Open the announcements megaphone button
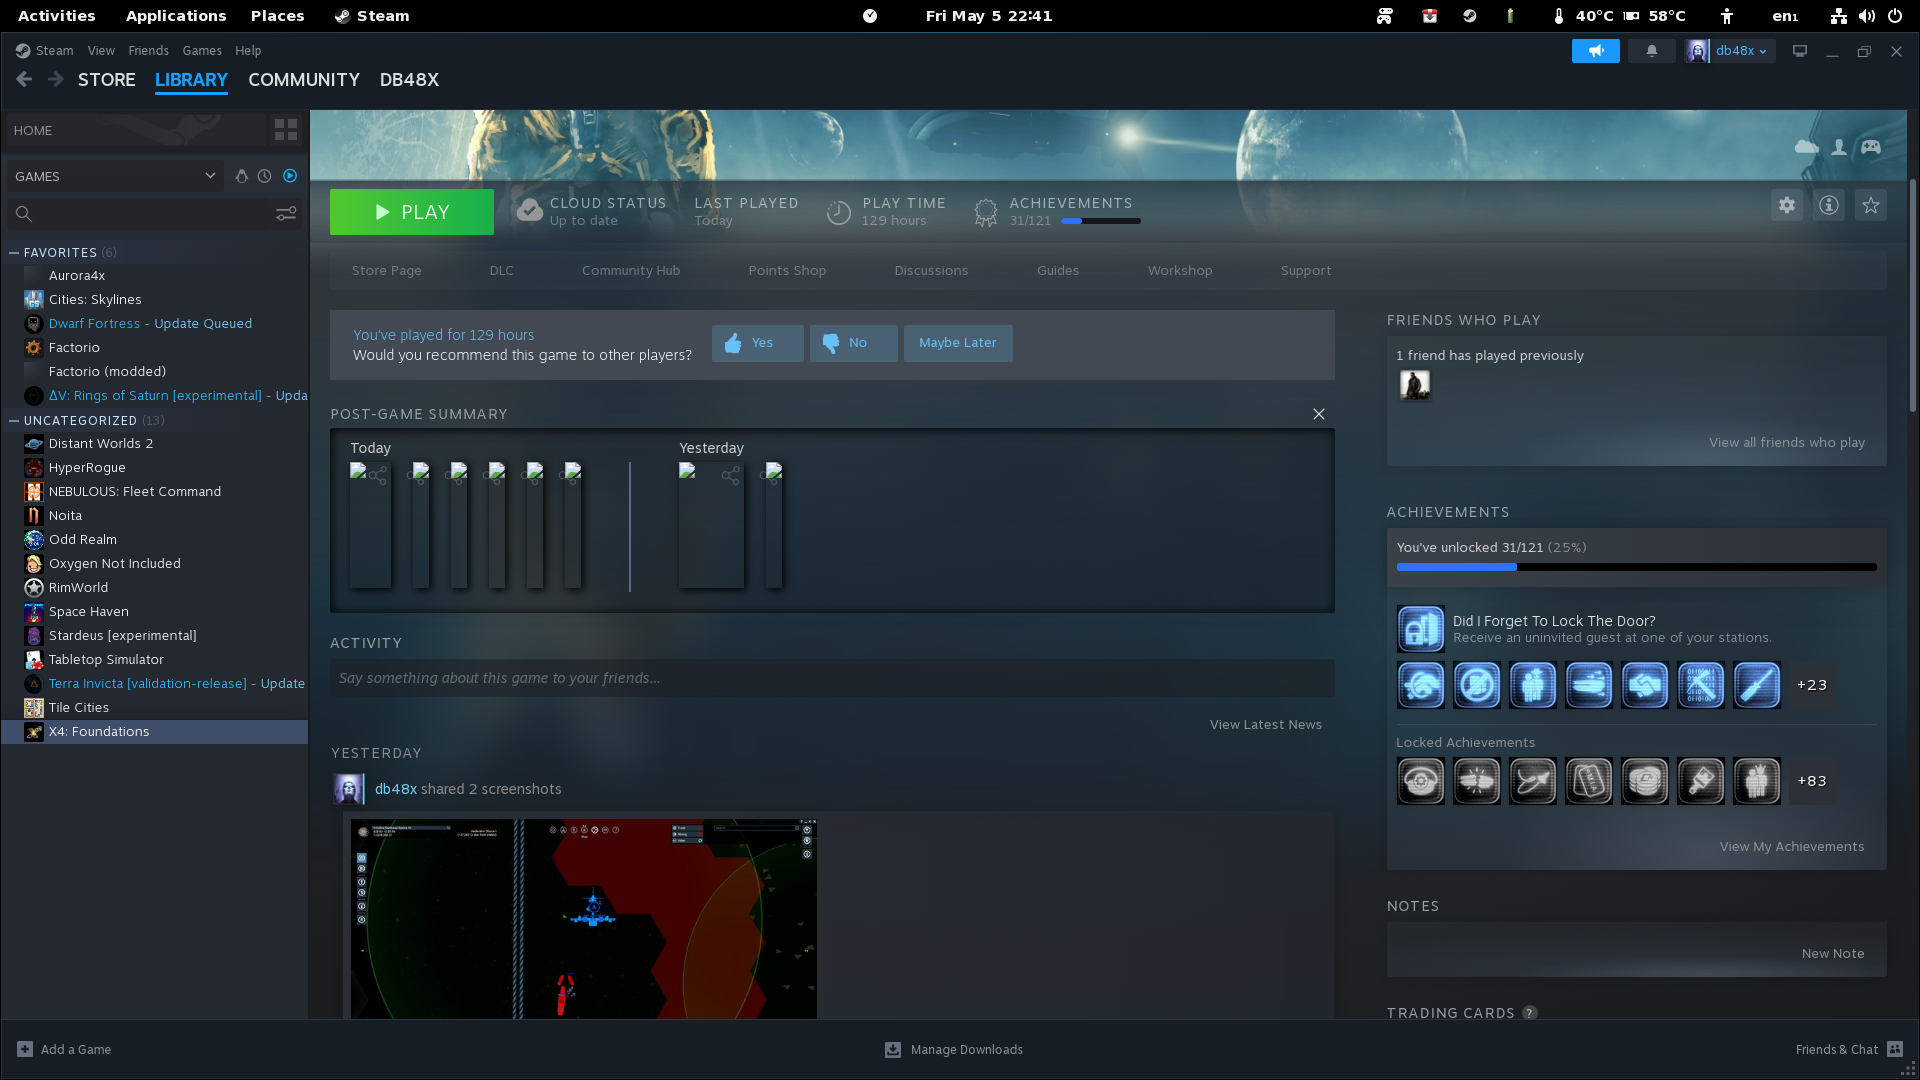 (x=1596, y=51)
